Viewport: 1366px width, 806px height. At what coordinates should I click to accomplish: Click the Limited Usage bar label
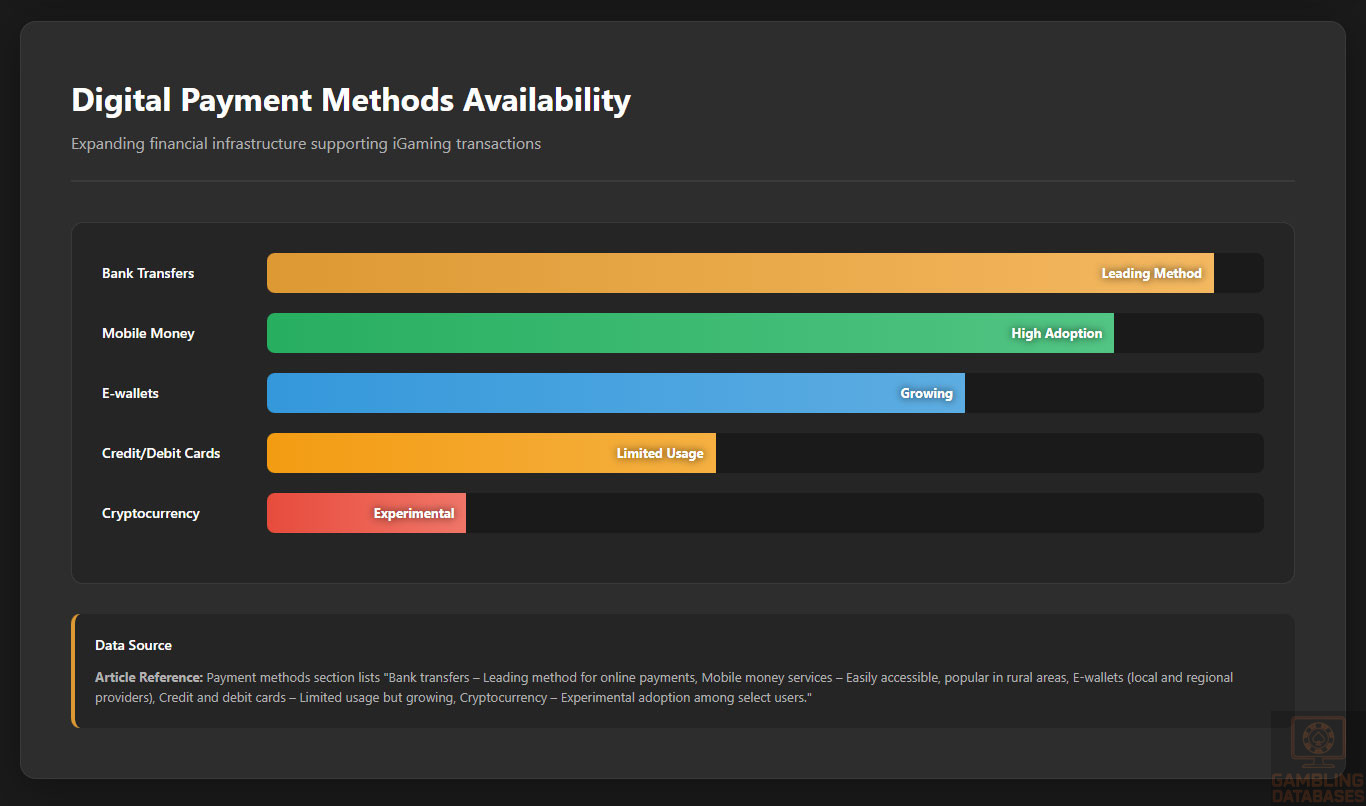pos(659,453)
